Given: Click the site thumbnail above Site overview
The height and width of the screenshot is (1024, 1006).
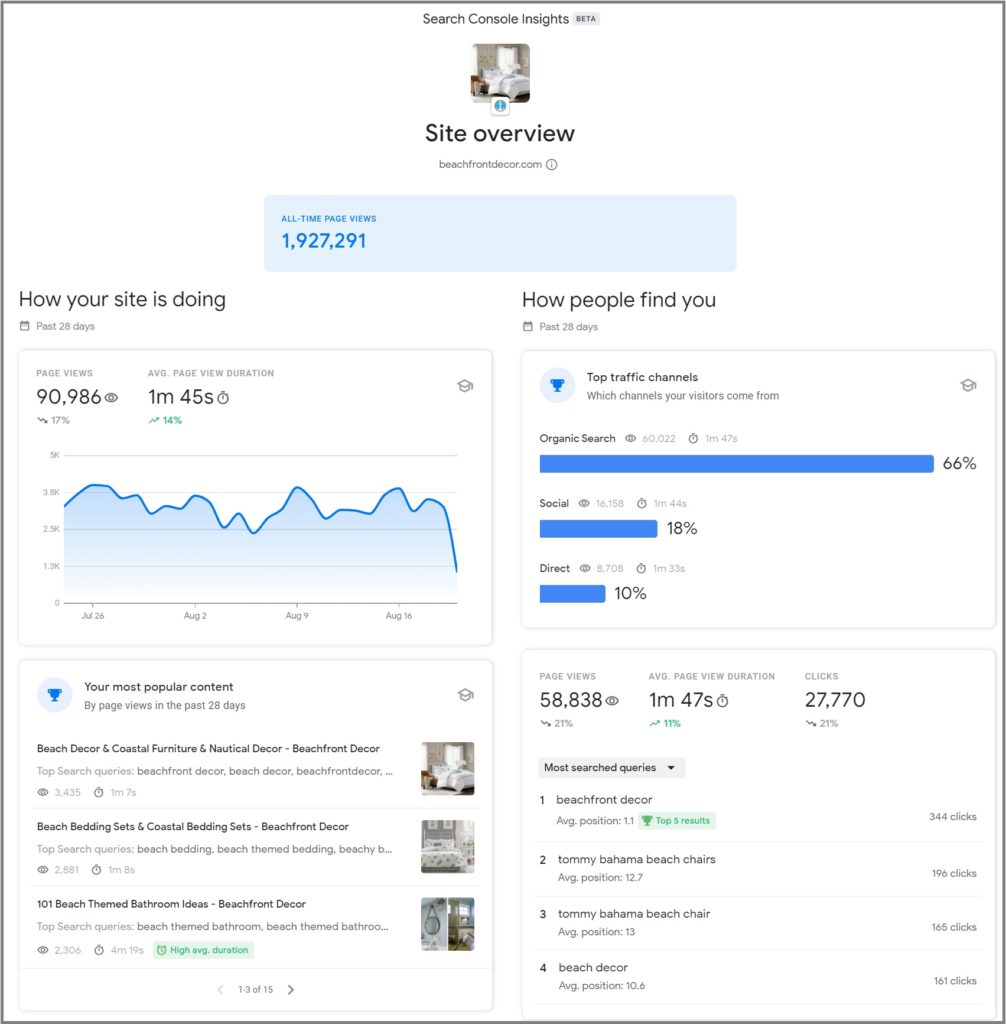Looking at the screenshot, I should click(x=500, y=73).
